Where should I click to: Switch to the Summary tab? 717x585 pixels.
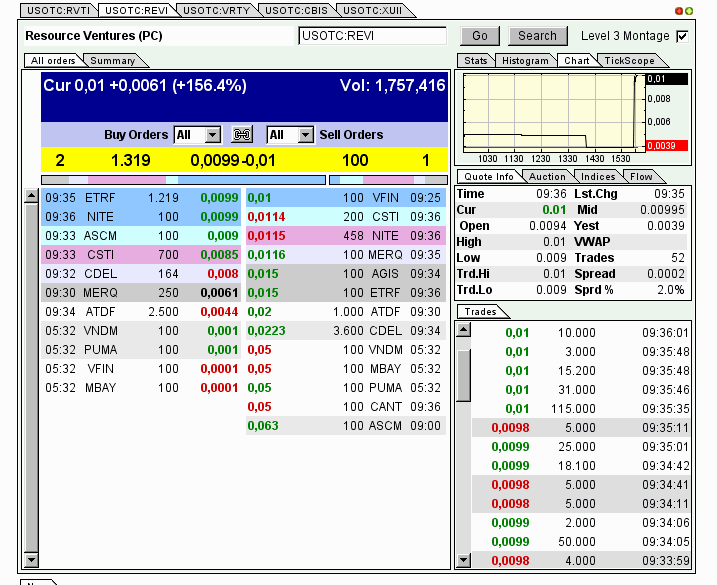pos(112,60)
